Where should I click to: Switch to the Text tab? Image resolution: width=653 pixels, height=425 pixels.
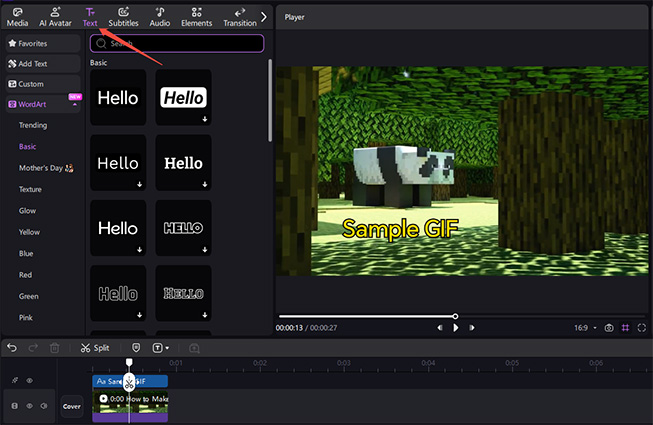click(90, 17)
